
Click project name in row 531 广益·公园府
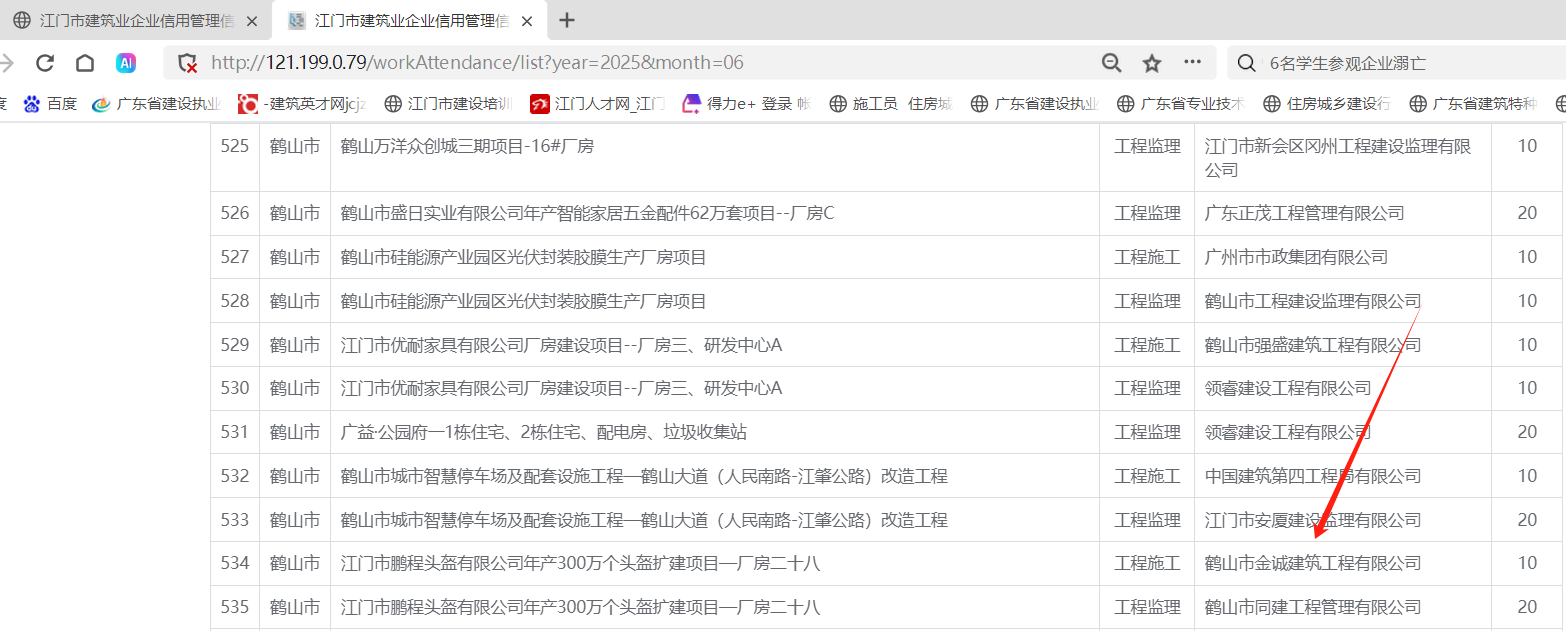pyautogui.click(x=543, y=432)
